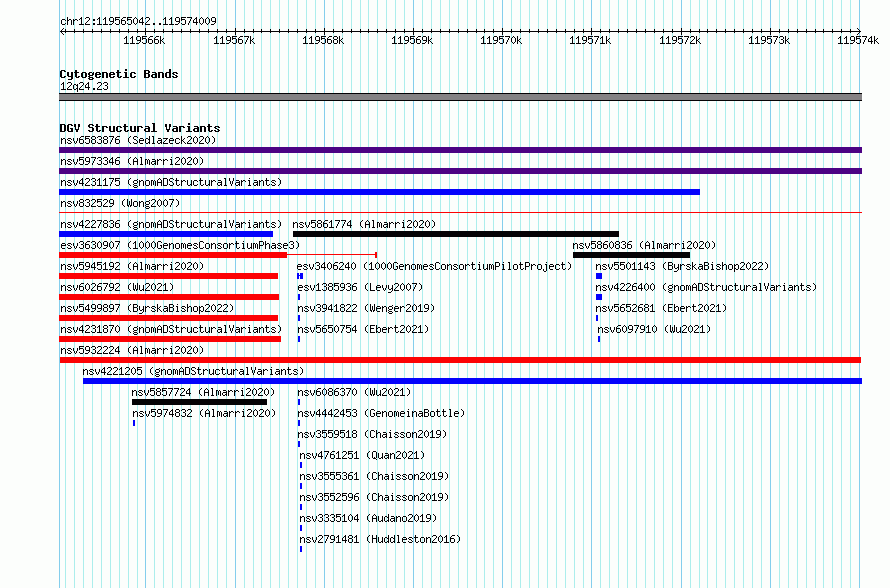Open nsv3559518 (Chaisson2019) label
890x588 pixels.
coord(372,434)
